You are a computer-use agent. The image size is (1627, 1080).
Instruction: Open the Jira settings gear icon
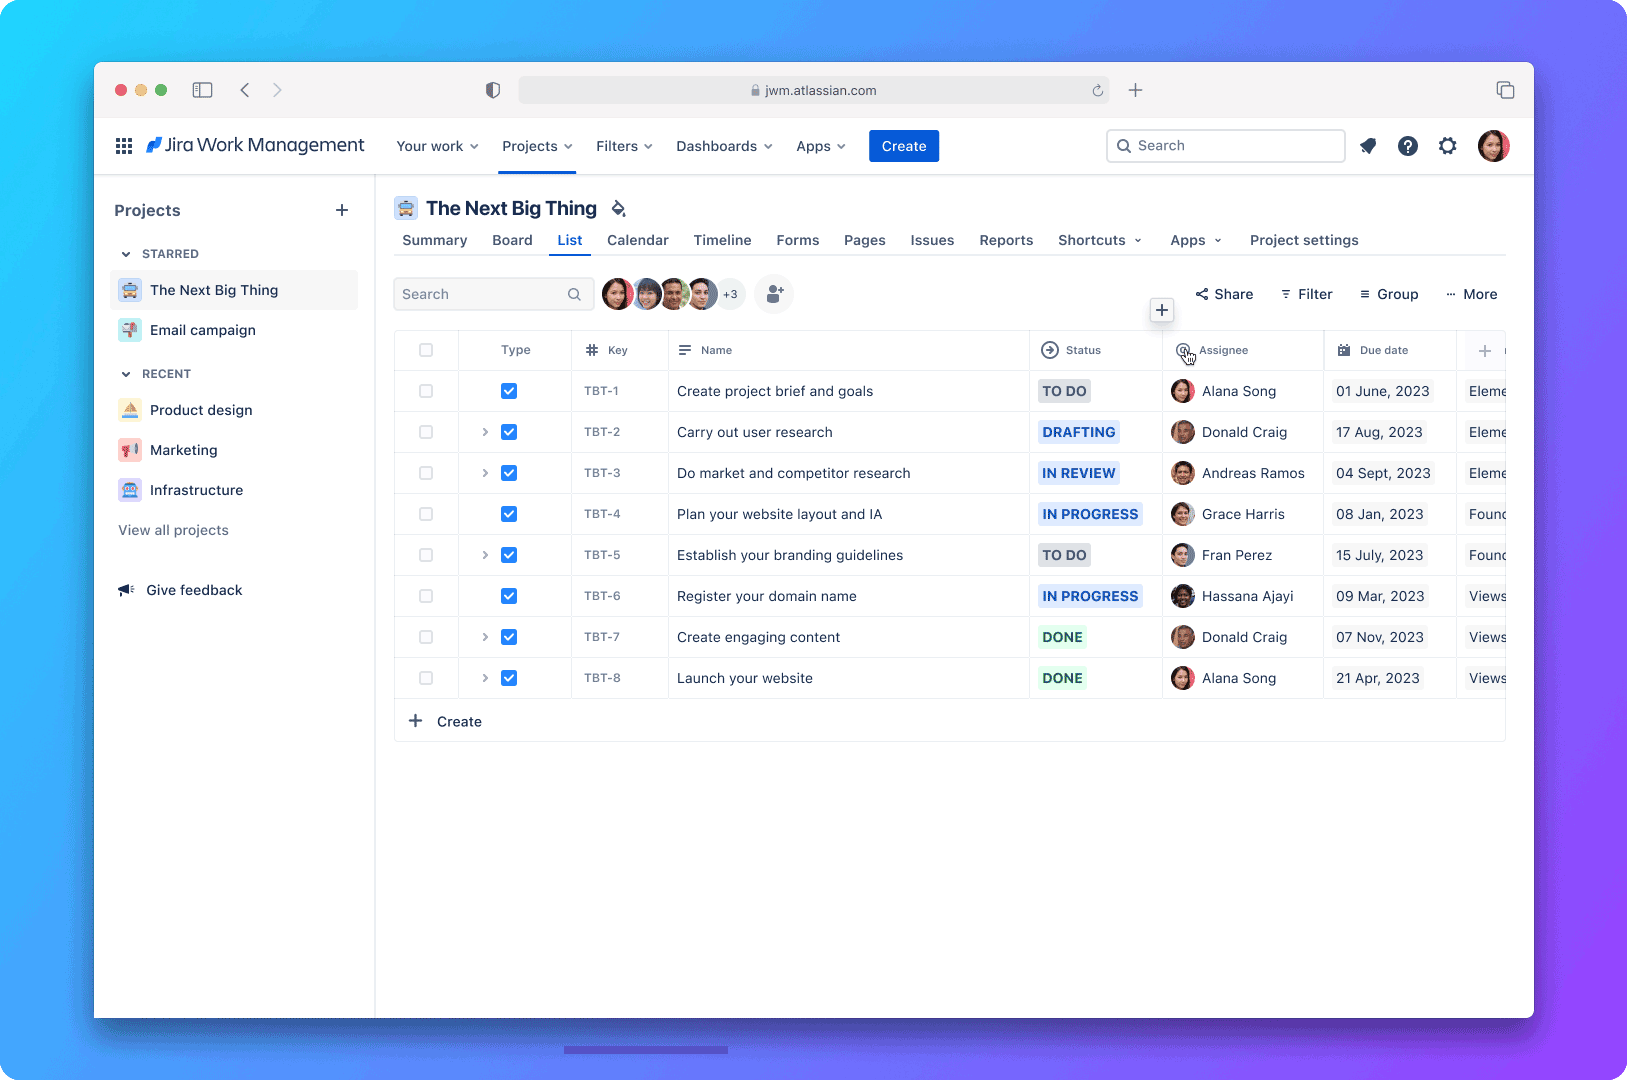click(1447, 146)
